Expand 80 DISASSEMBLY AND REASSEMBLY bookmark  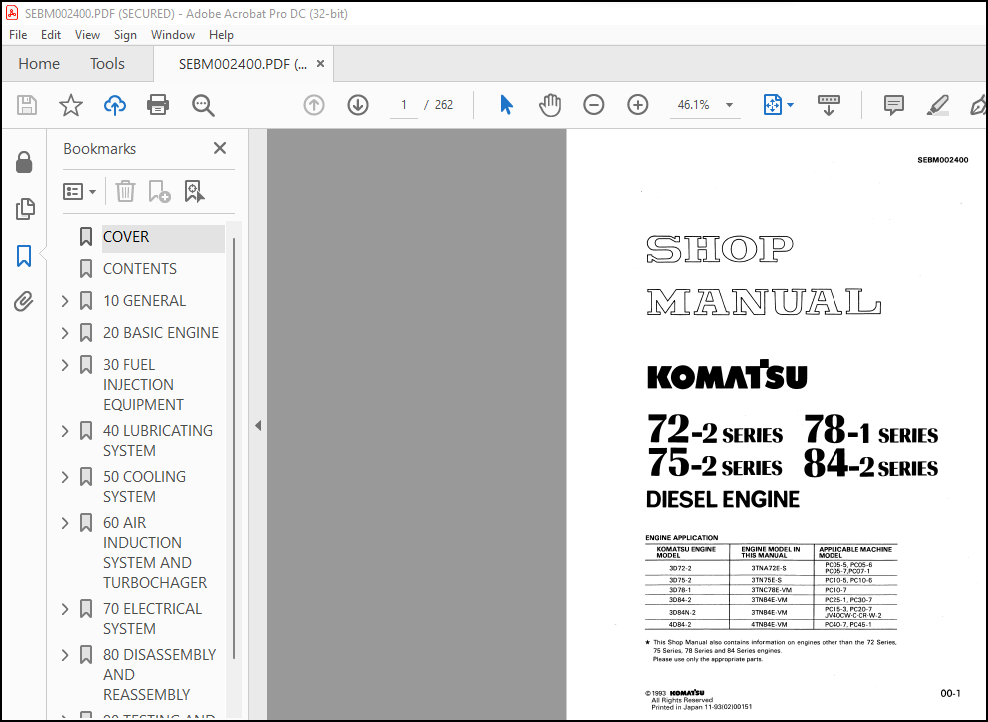coord(65,655)
